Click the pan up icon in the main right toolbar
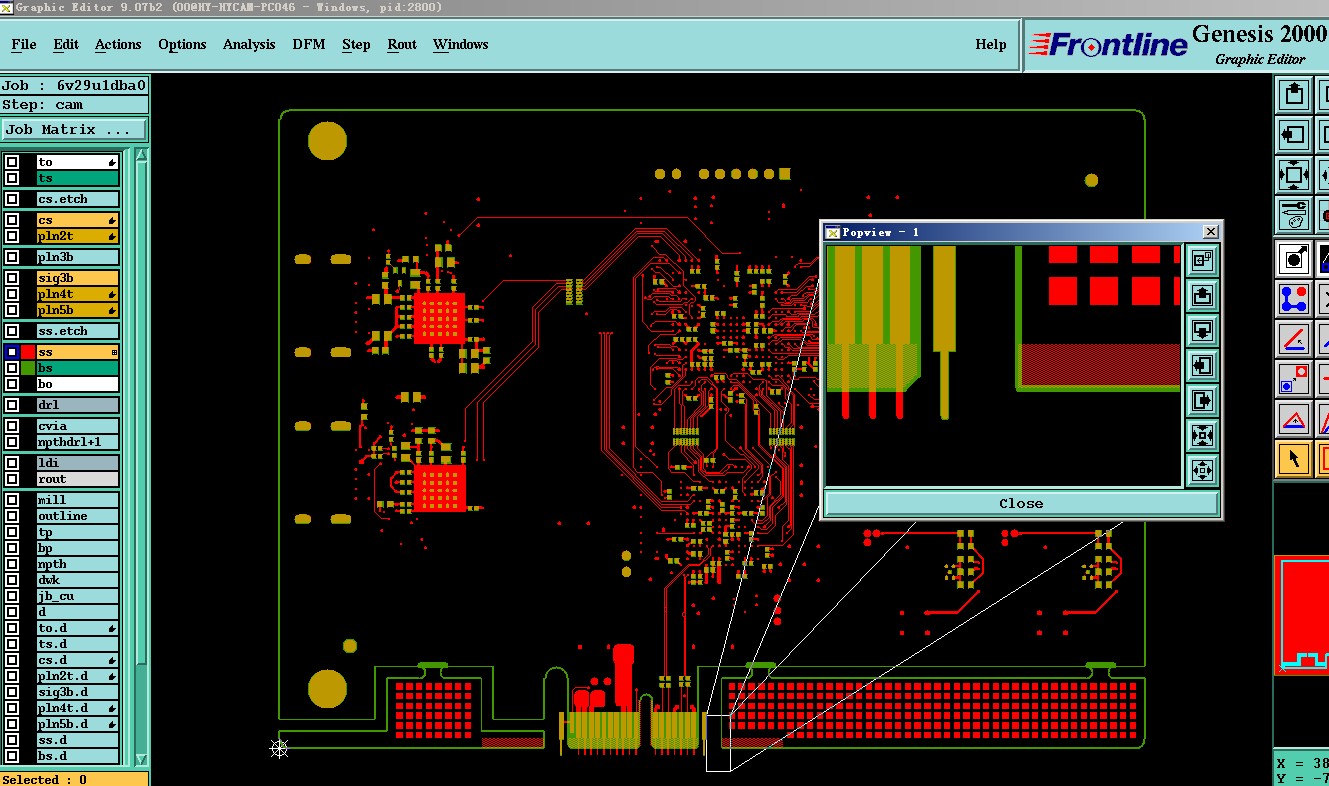This screenshot has height=786, width=1329. 1295,96
